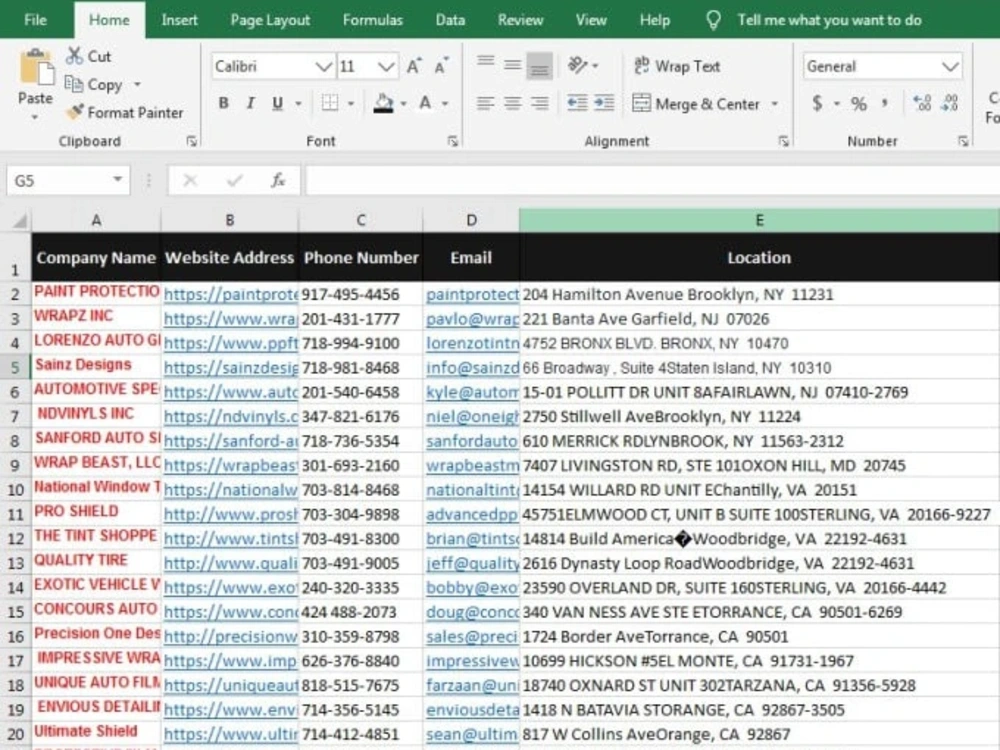Screen dimensions: 1000x750
Task: Apply Comma Style format
Action: pyautogui.click(x=885, y=102)
